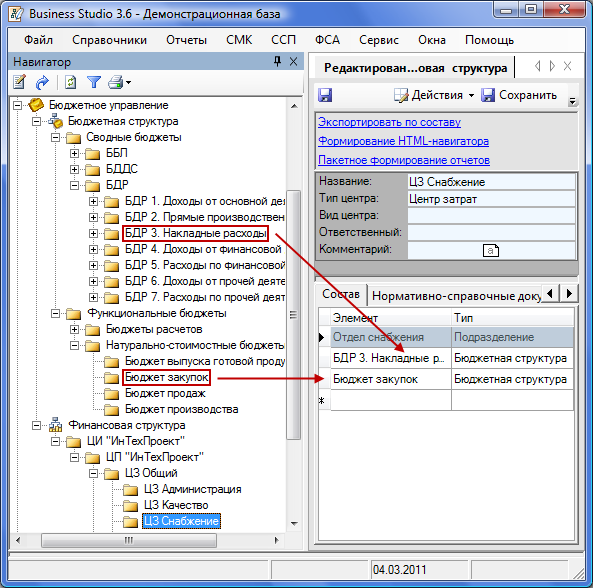Open the Справочники menu
The width and height of the screenshot is (593, 588).
coord(109,40)
